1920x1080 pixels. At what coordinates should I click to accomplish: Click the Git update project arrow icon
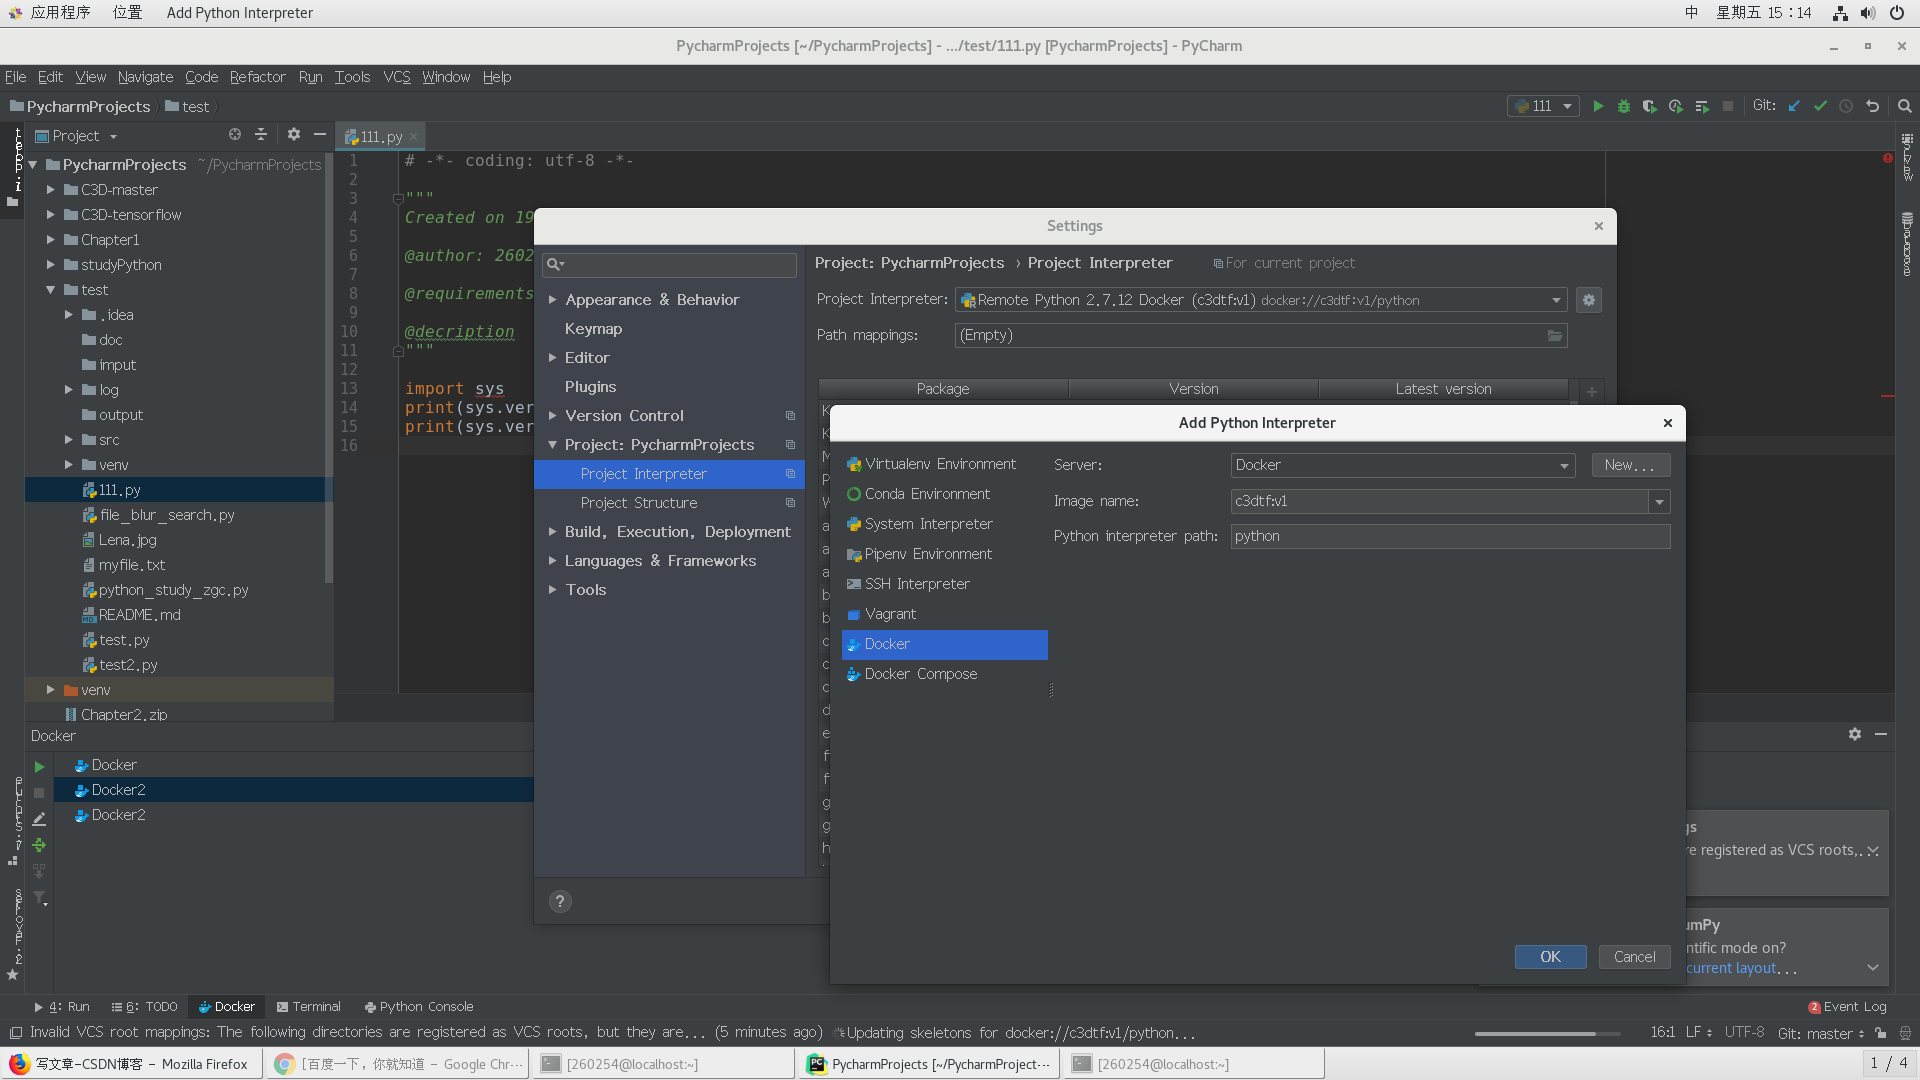click(x=1794, y=106)
